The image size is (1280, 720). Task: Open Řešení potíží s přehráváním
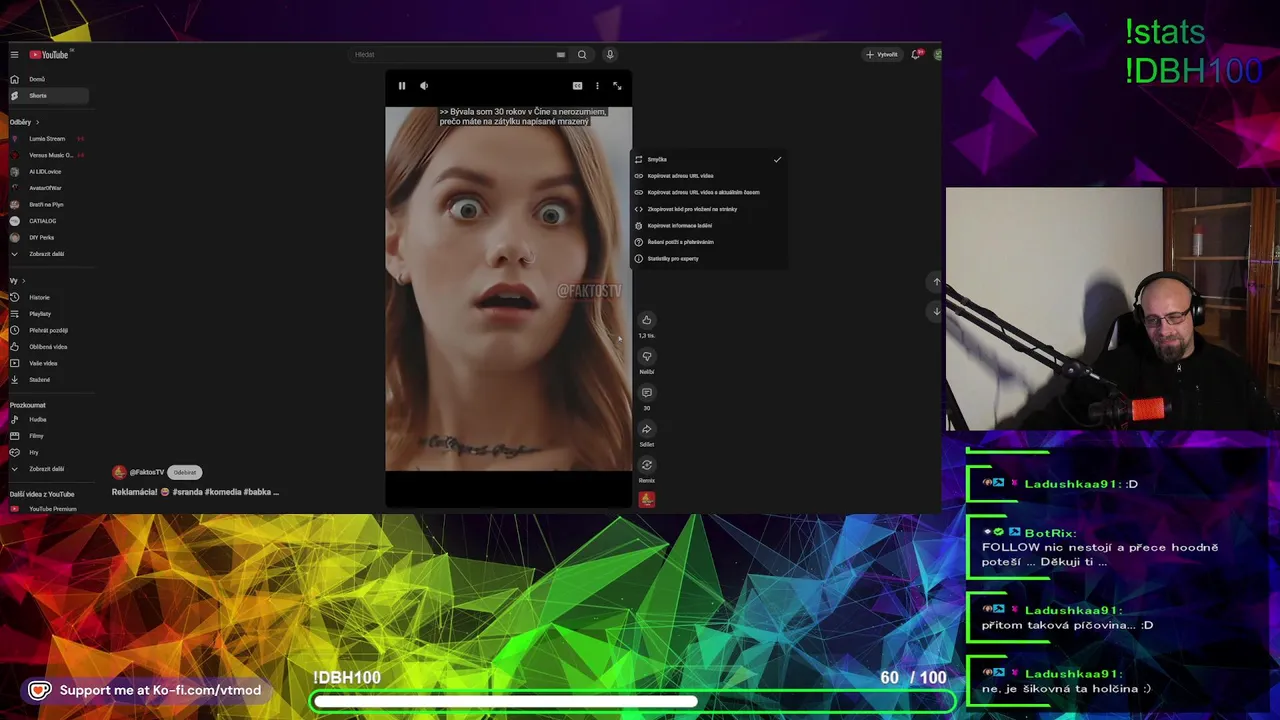(x=709, y=242)
